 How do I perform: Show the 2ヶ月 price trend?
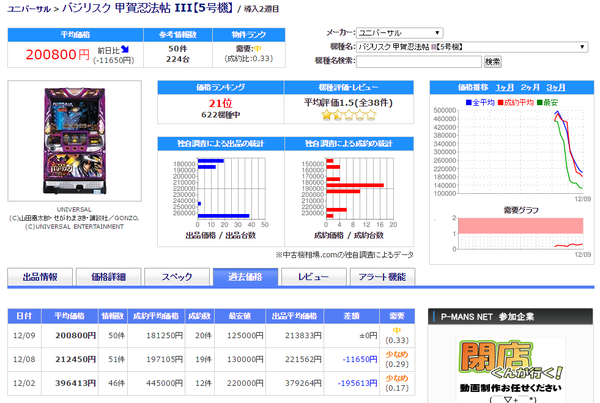(x=530, y=87)
